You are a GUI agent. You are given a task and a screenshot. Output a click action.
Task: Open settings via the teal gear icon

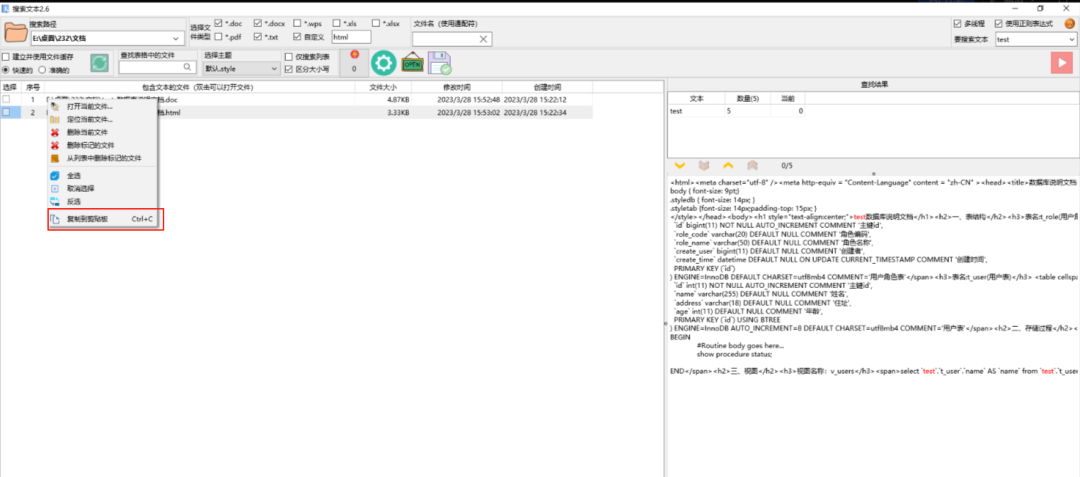(x=383, y=63)
